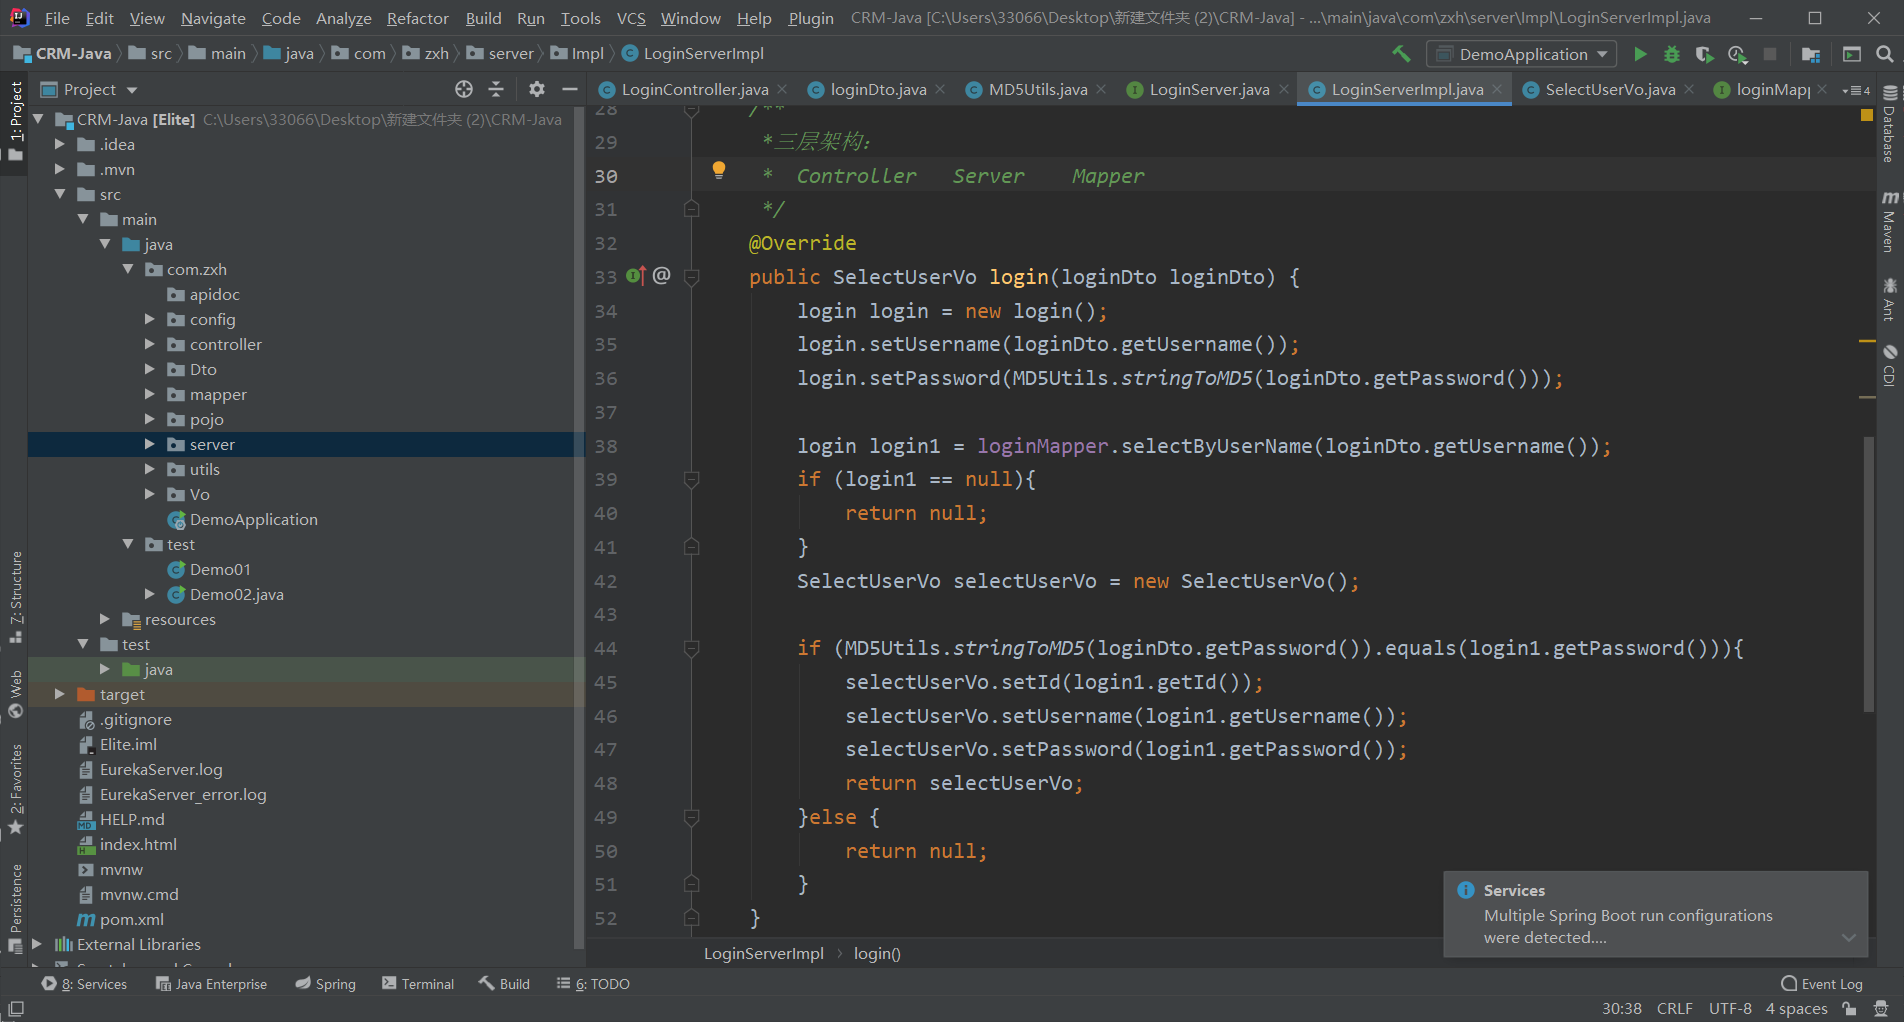
Task: Locate current file with crosshair icon
Action: click(464, 89)
